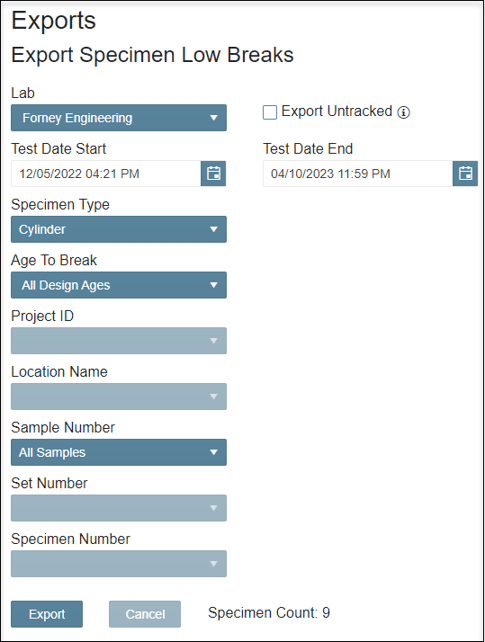Click the Lab dropdown arrow
The height and width of the screenshot is (642, 485).
(x=213, y=118)
